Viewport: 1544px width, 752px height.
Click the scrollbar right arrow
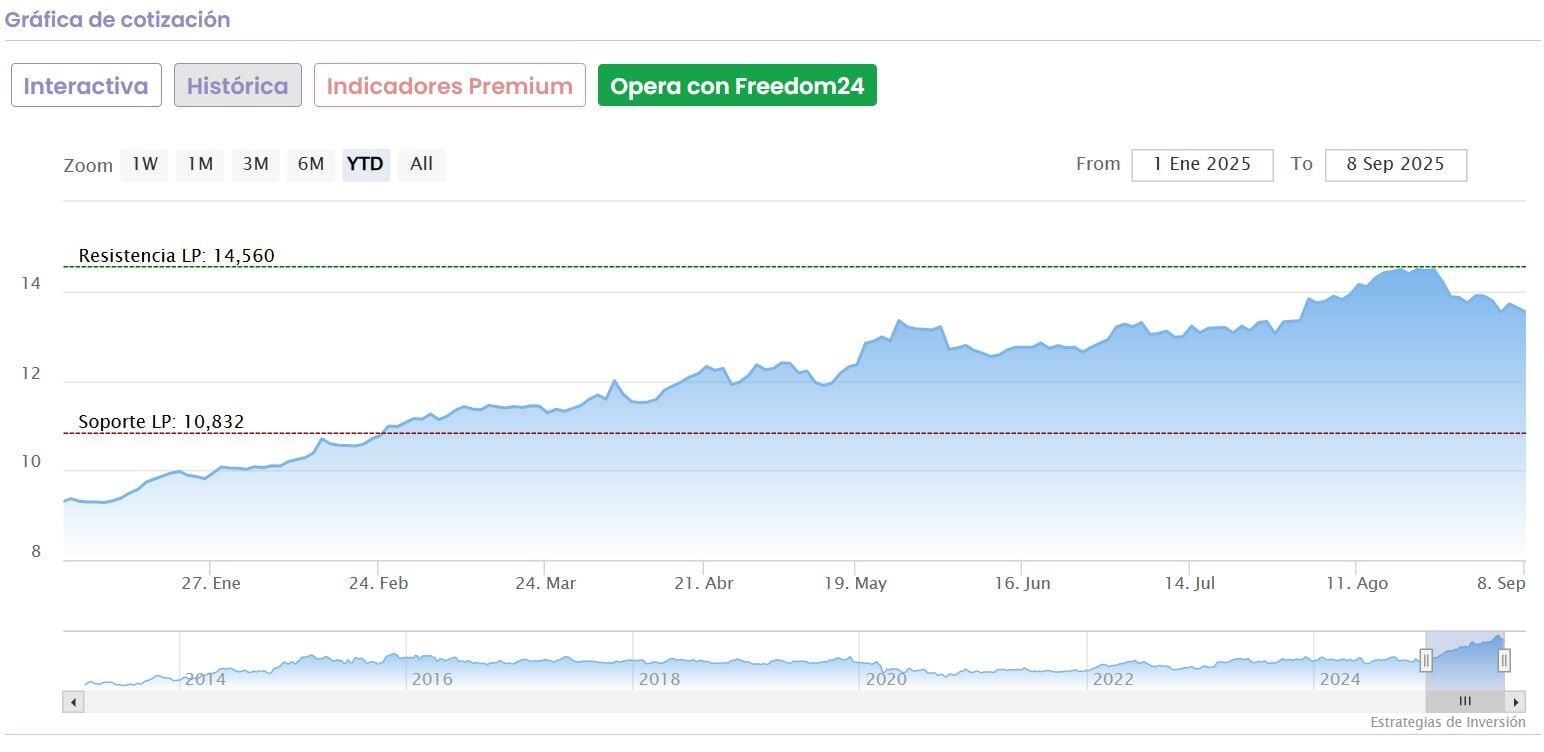tap(1516, 702)
